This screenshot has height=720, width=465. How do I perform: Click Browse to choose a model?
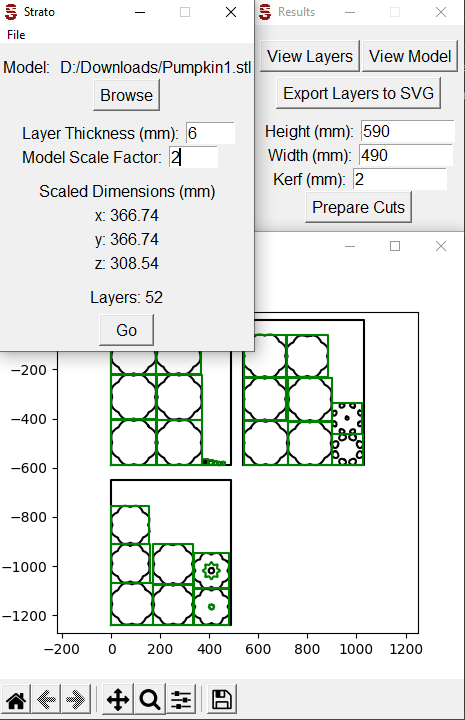coord(127,95)
